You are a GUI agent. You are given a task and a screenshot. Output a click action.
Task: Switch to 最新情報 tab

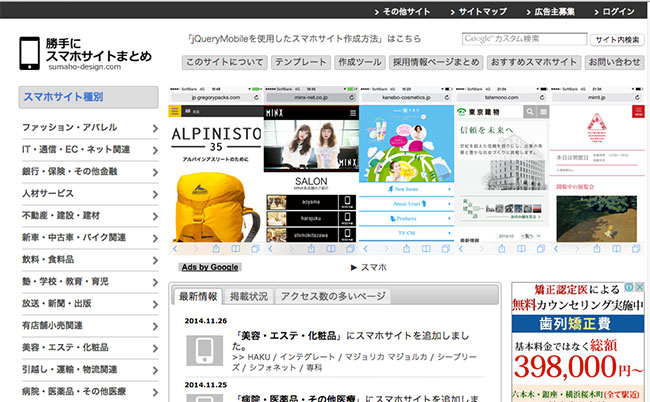198,297
